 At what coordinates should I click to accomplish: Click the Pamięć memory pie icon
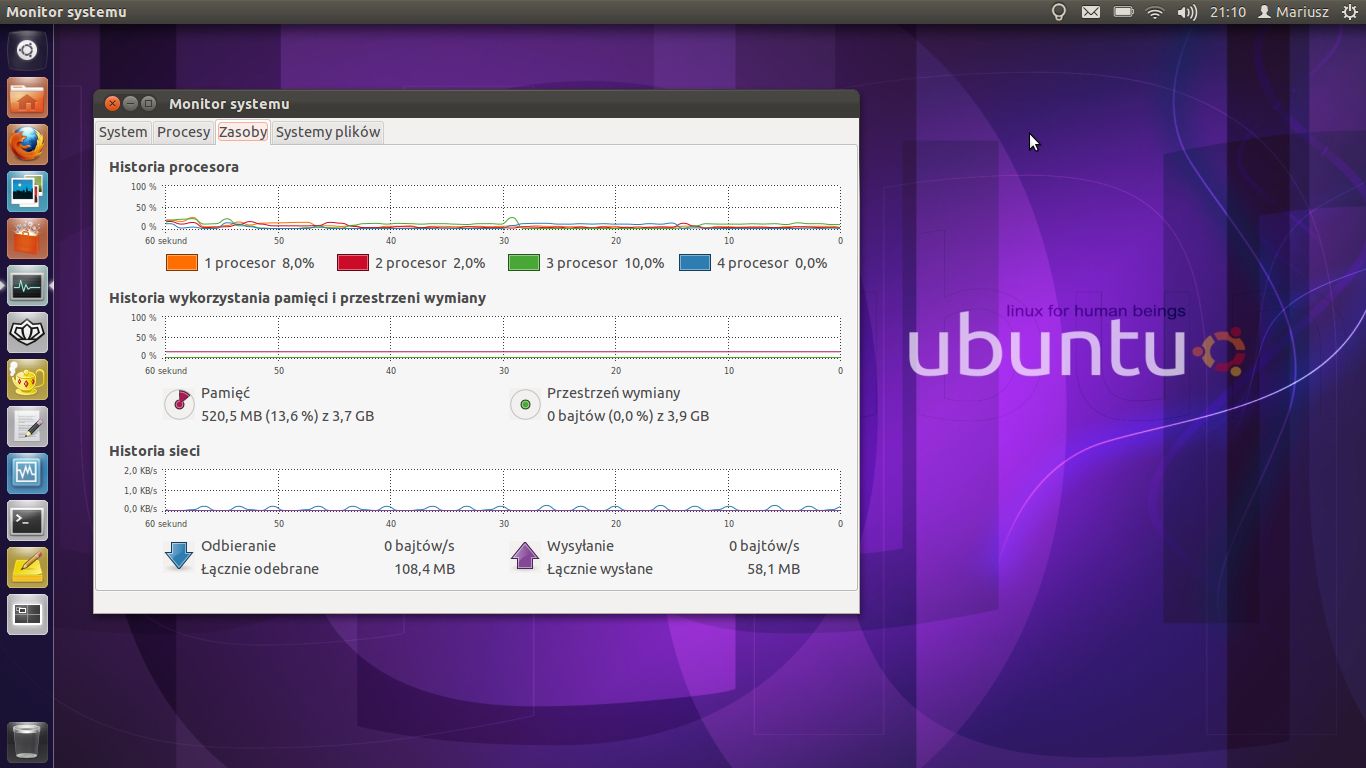click(x=178, y=403)
